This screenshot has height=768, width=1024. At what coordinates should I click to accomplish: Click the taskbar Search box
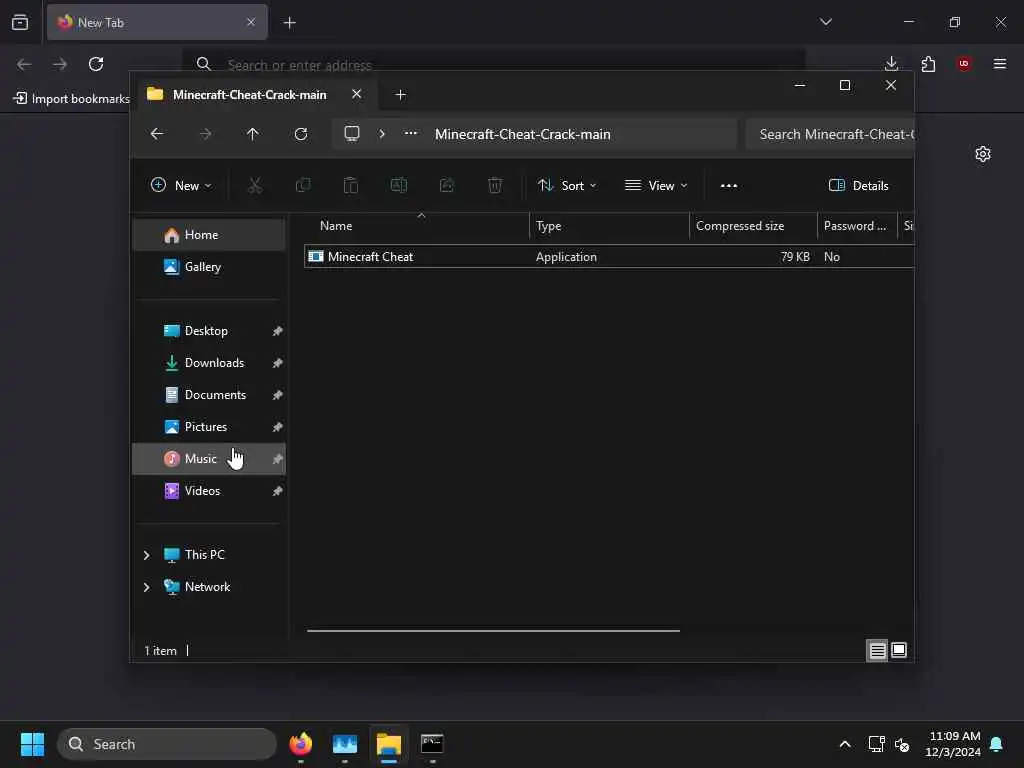[x=167, y=744]
